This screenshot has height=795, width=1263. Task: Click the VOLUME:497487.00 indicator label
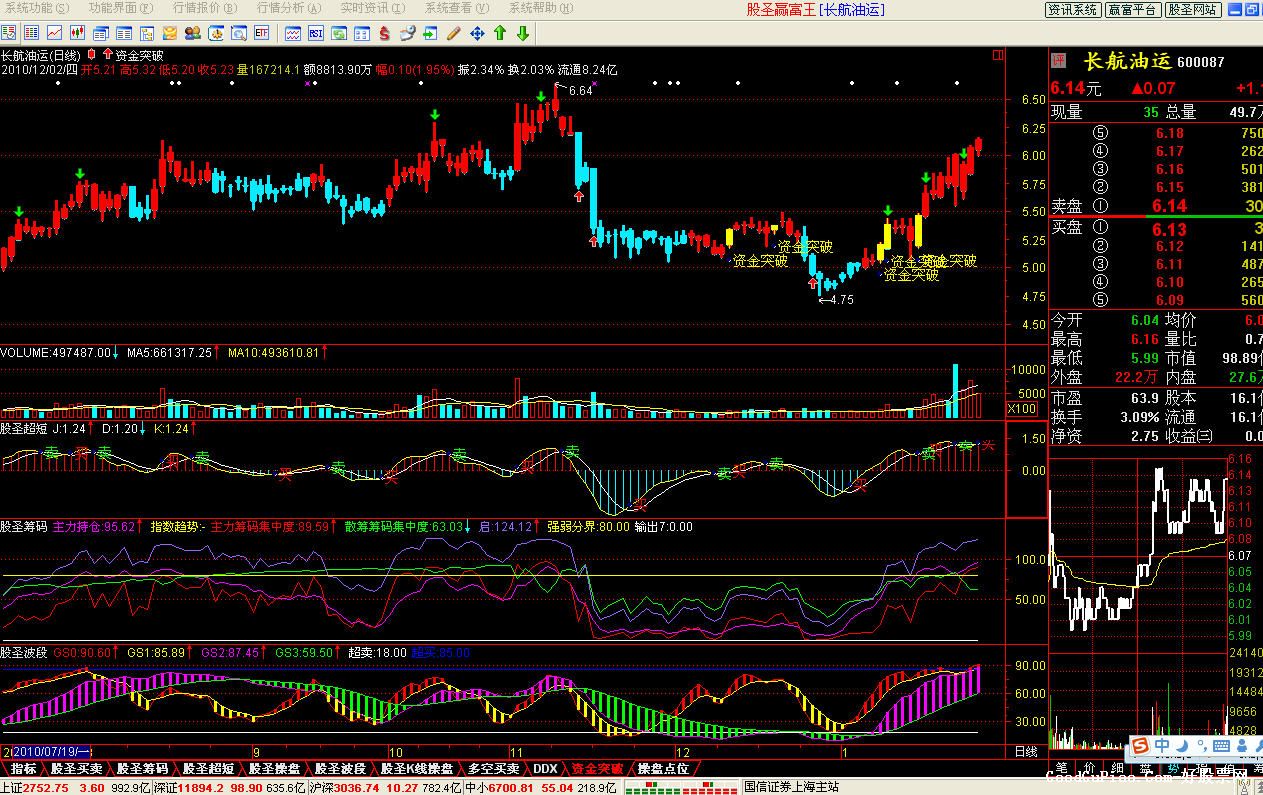point(55,353)
